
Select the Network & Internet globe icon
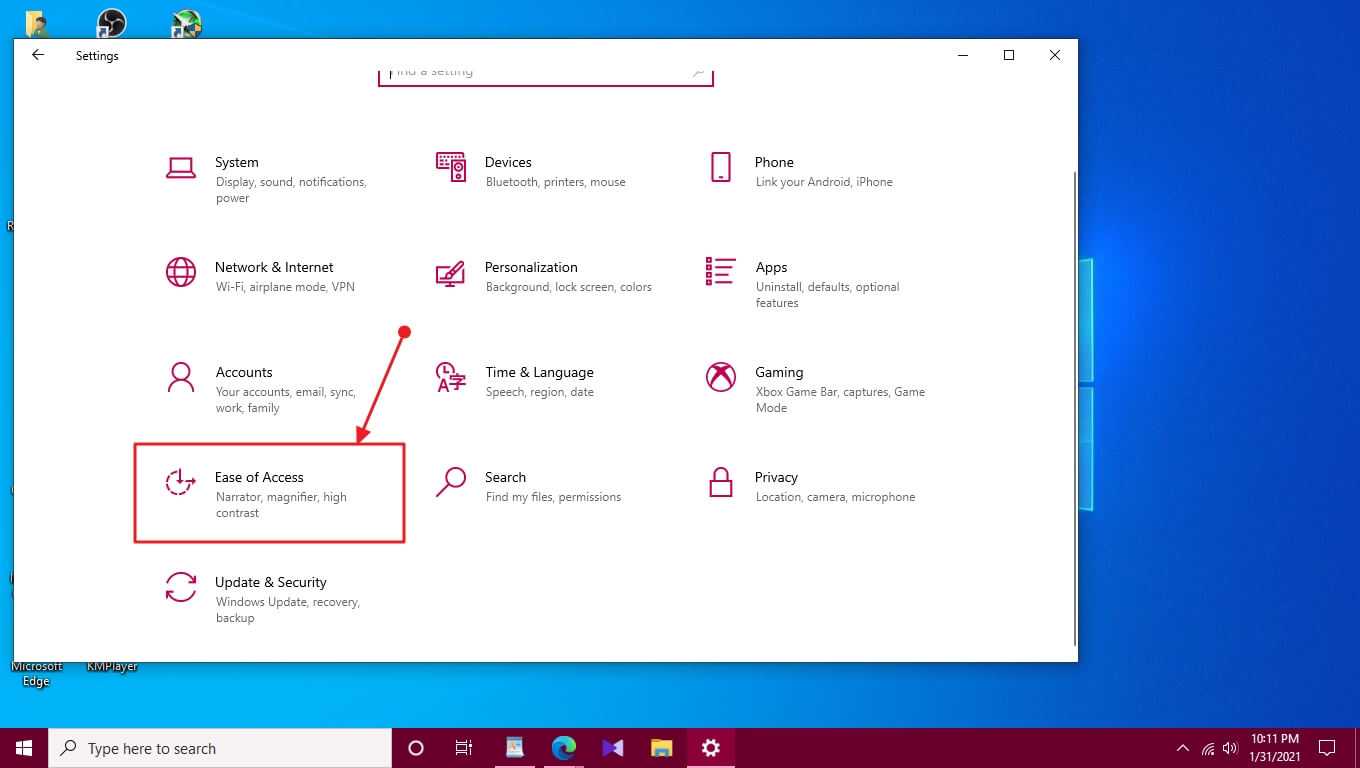(x=181, y=272)
